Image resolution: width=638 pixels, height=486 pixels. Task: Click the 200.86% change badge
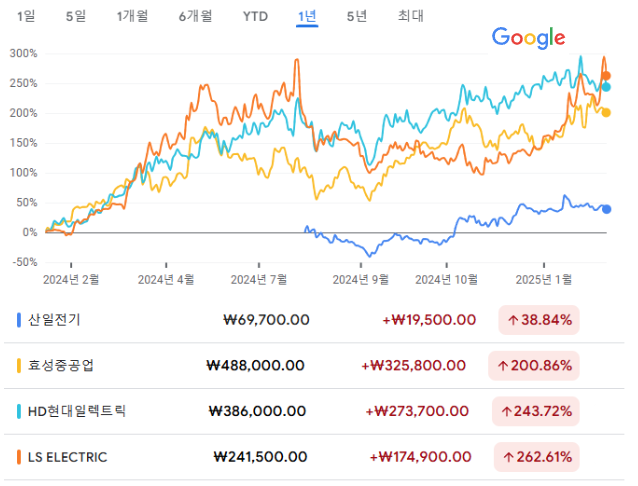(x=534, y=366)
